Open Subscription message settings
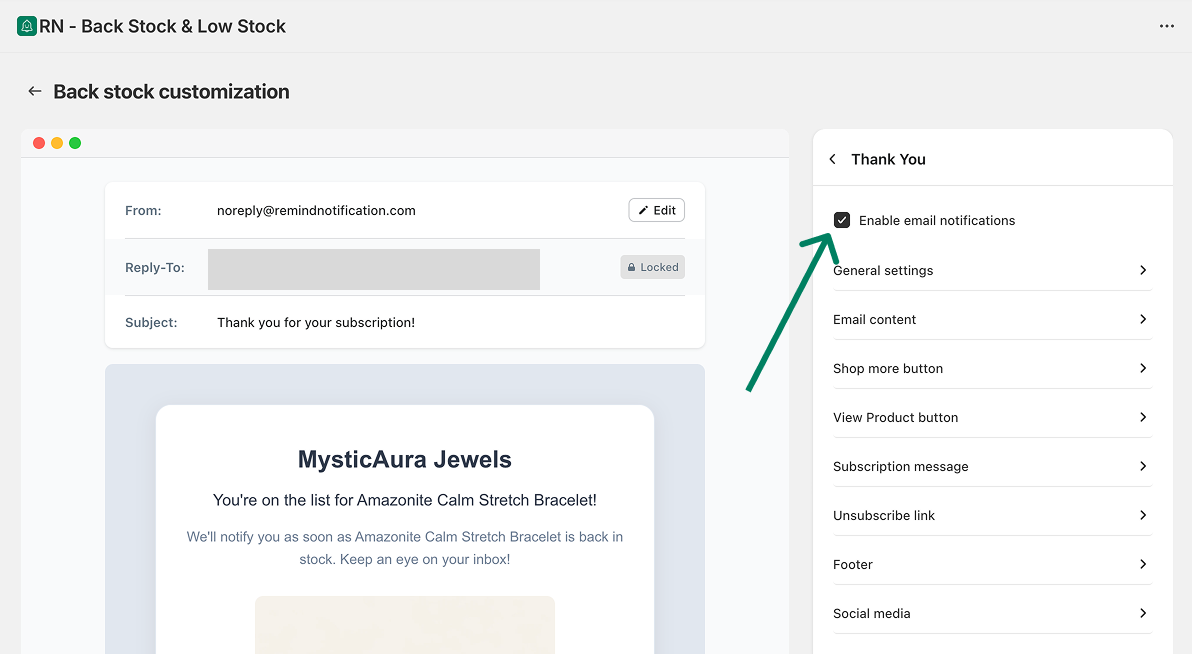The height and width of the screenshot is (654, 1192). click(991, 466)
